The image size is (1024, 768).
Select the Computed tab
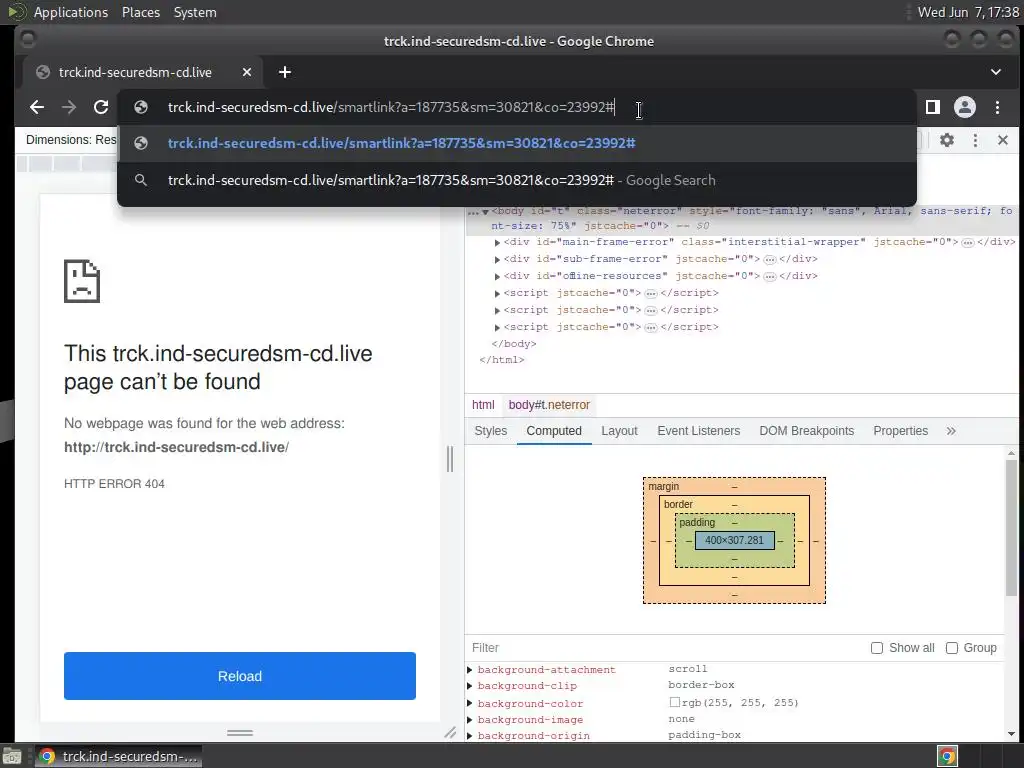pyautogui.click(x=554, y=431)
